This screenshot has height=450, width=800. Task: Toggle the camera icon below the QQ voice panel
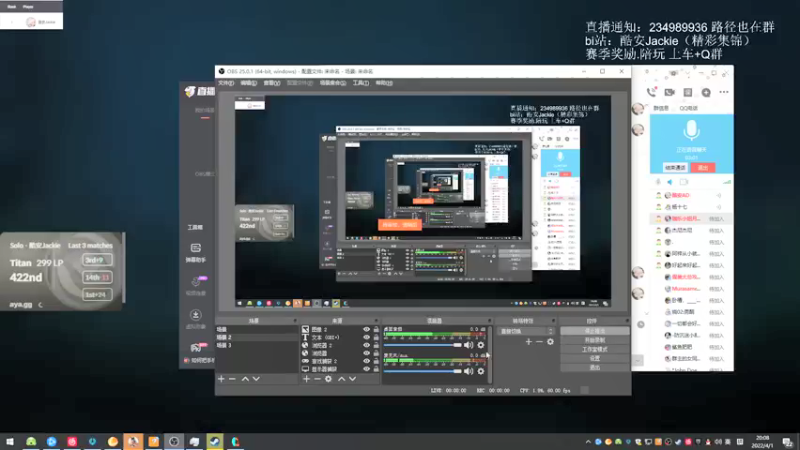tap(684, 182)
